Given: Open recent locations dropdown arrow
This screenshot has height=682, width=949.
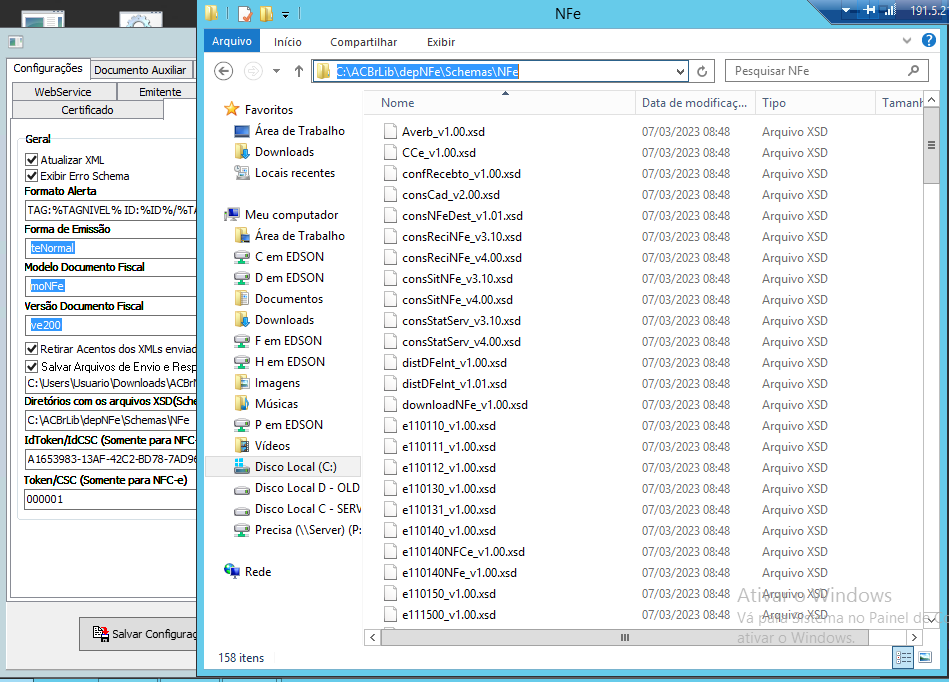Looking at the screenshot, I should [x=276, y=71].
